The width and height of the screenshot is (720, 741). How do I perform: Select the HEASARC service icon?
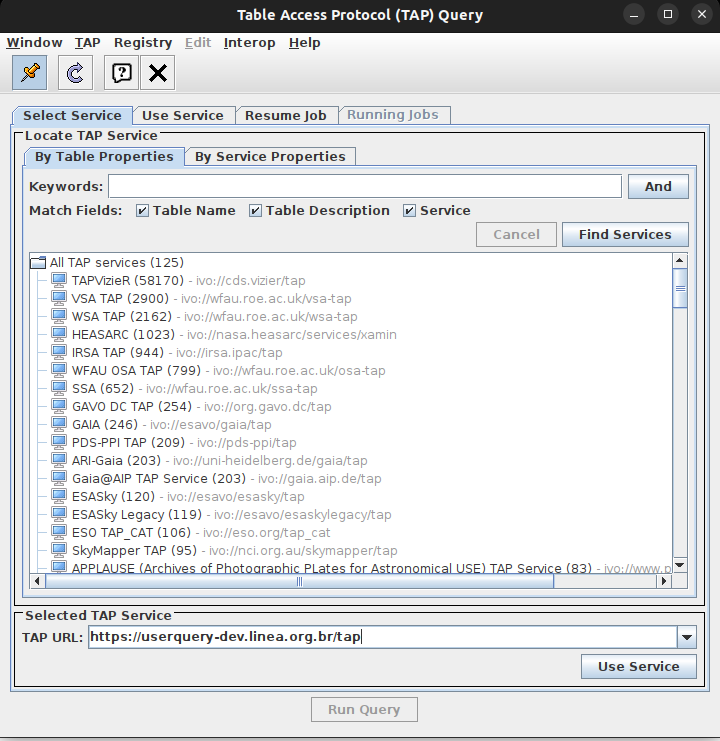pyautogui.click(x=58, y=335)
